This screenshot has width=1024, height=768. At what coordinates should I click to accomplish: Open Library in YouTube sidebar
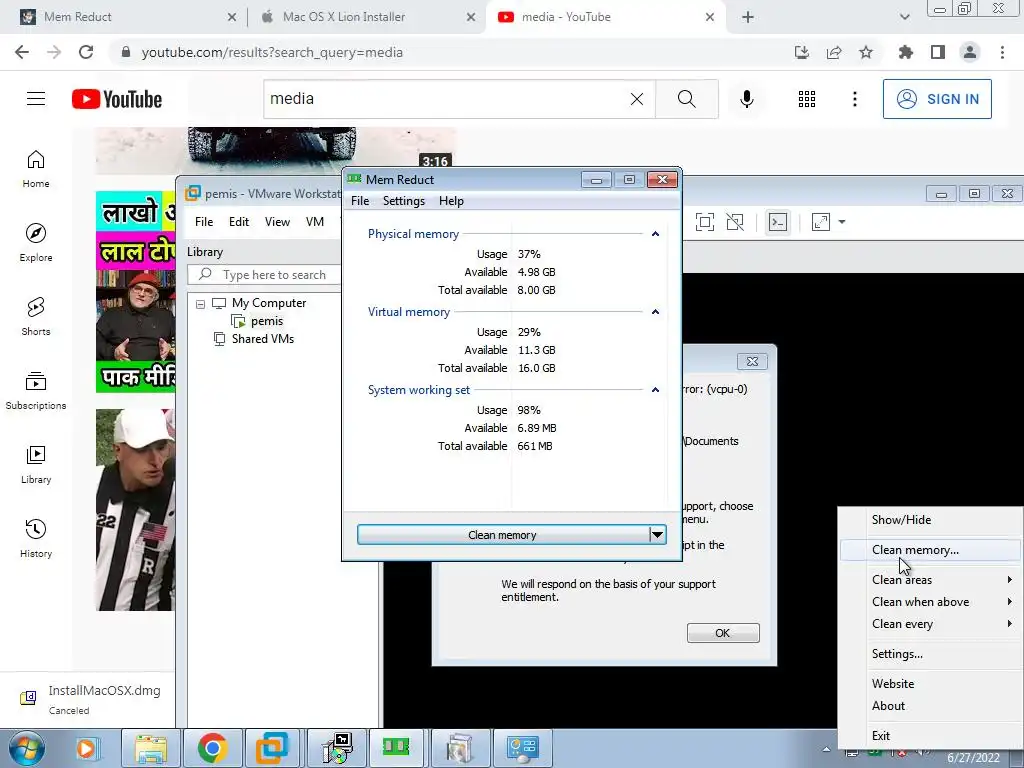tap(36, 464)
